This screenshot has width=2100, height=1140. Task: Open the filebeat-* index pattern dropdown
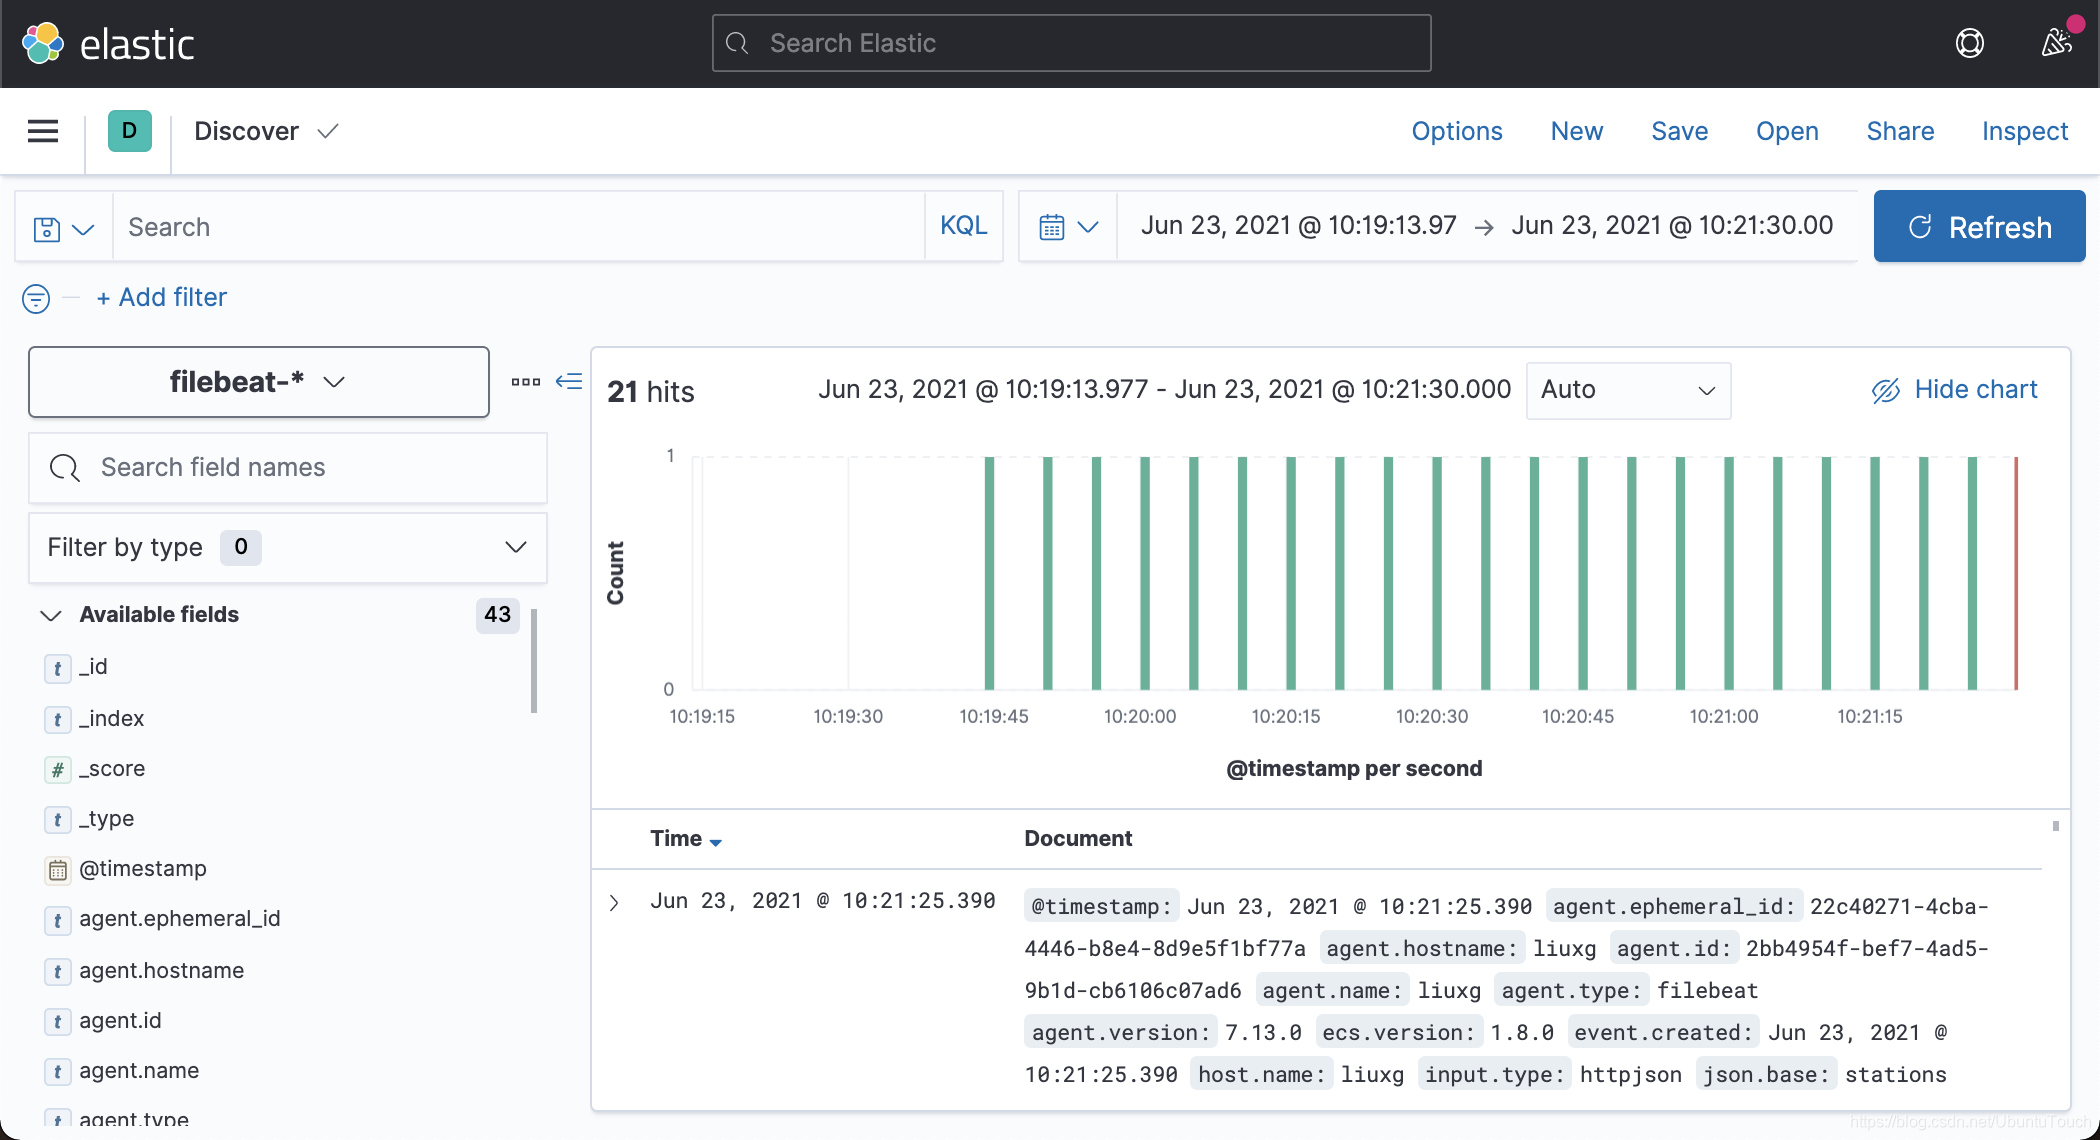pyautogui.click(x=258, y=381)
